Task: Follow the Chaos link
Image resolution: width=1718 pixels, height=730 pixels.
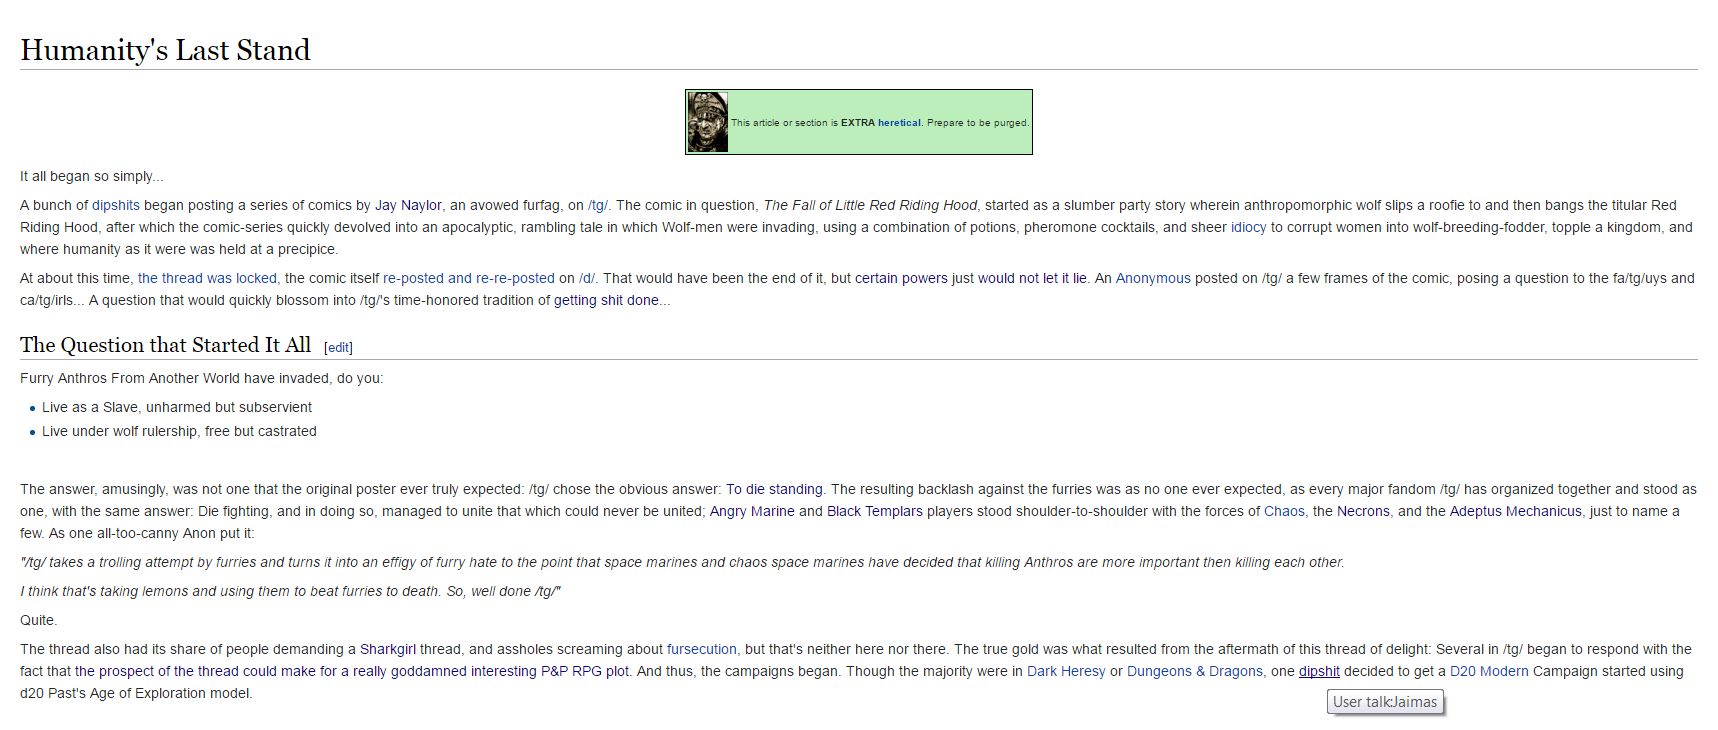Action: click(1284, 511)
